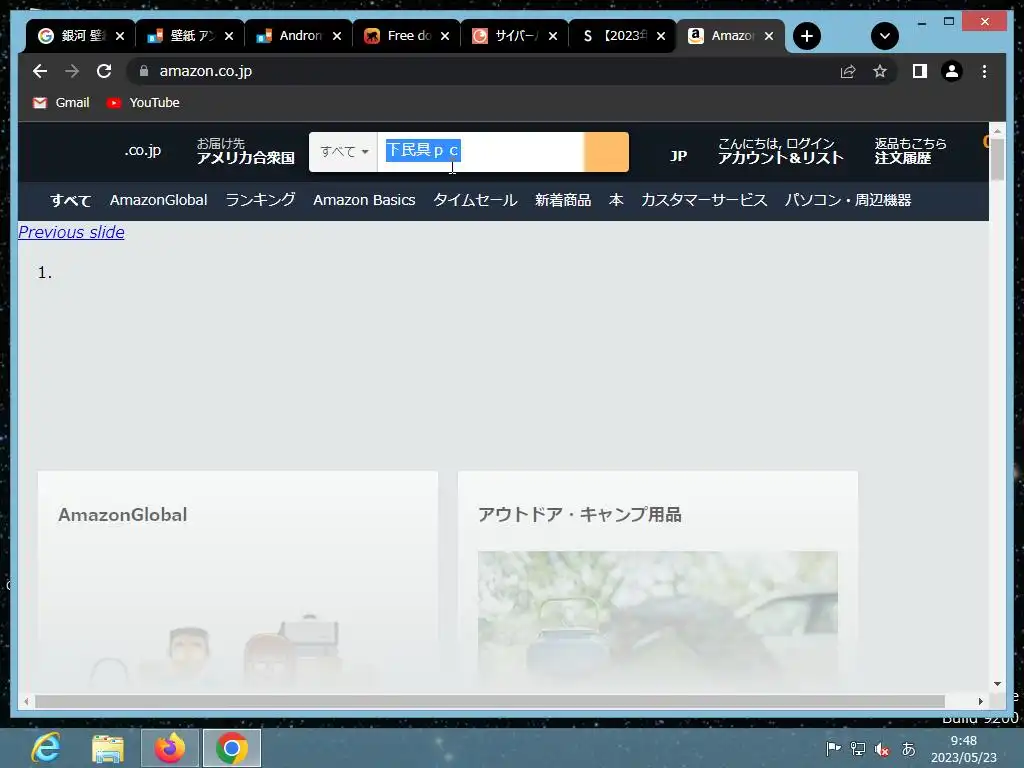1024x768 pixels.
Task: Reload the Amazon page
Action: (104, 71)
